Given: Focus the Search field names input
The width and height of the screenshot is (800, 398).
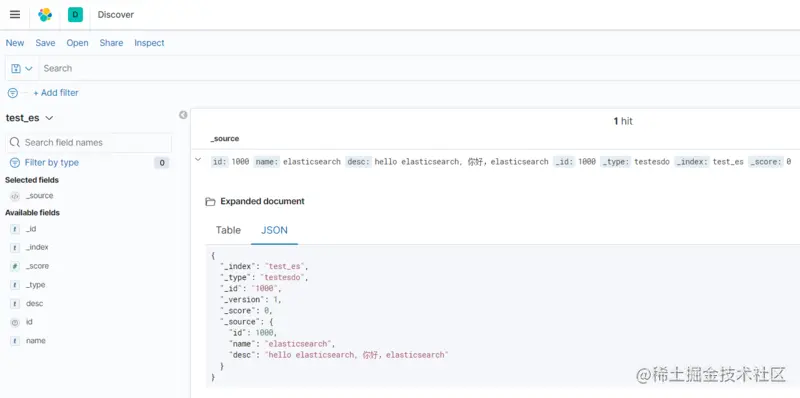Looking at the screenshot, I should [88, 143].
